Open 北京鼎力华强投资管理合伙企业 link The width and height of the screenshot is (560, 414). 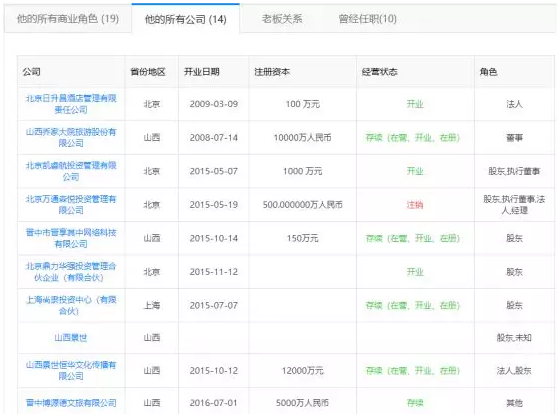[x=71, y=272]
